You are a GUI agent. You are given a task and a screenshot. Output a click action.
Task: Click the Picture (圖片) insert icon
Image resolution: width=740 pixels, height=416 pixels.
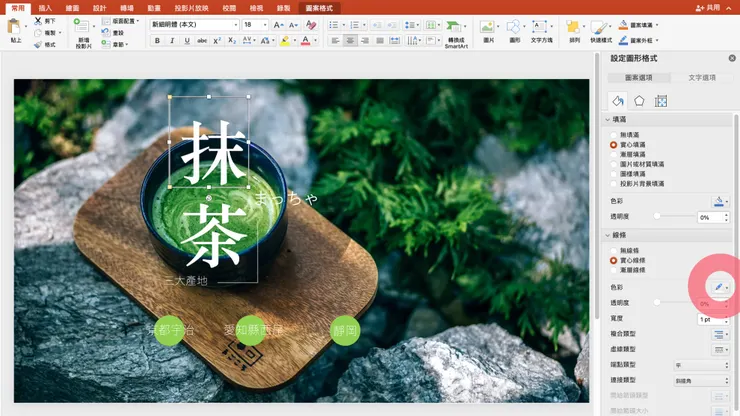pyautogui.click(x=487, y=26)
